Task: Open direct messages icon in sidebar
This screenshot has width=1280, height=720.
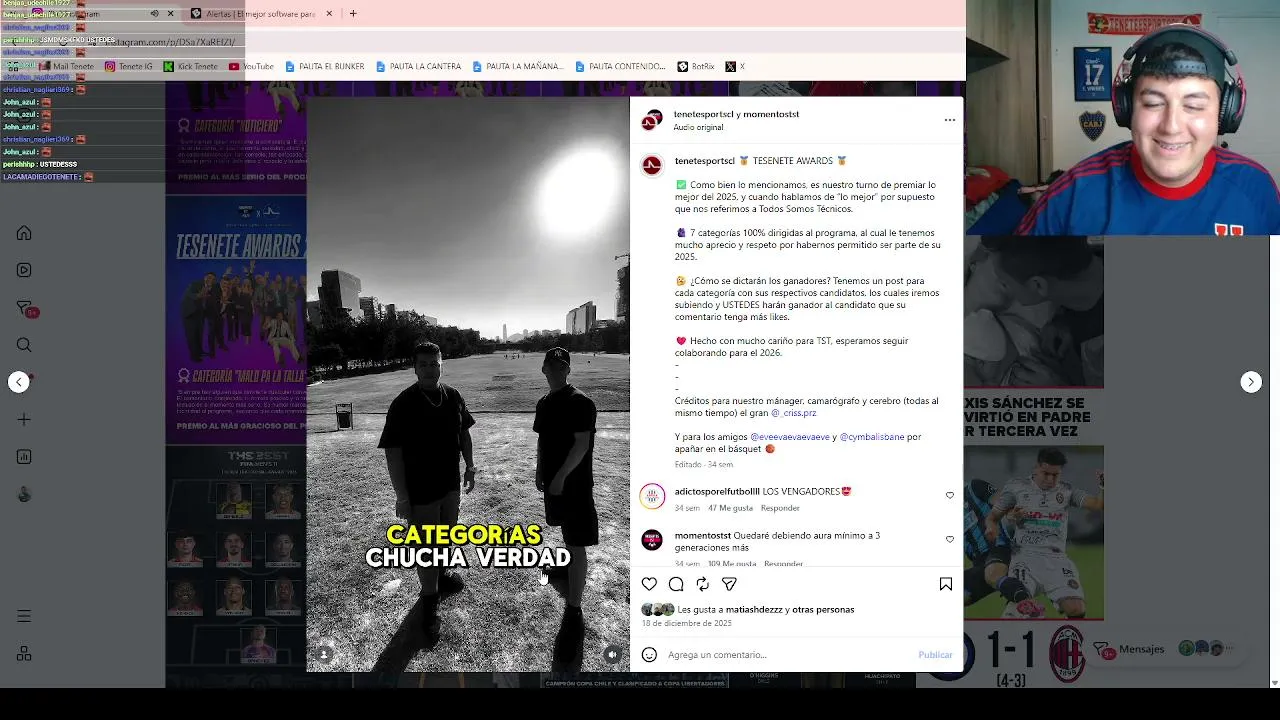Action: (x=24, y=308)
